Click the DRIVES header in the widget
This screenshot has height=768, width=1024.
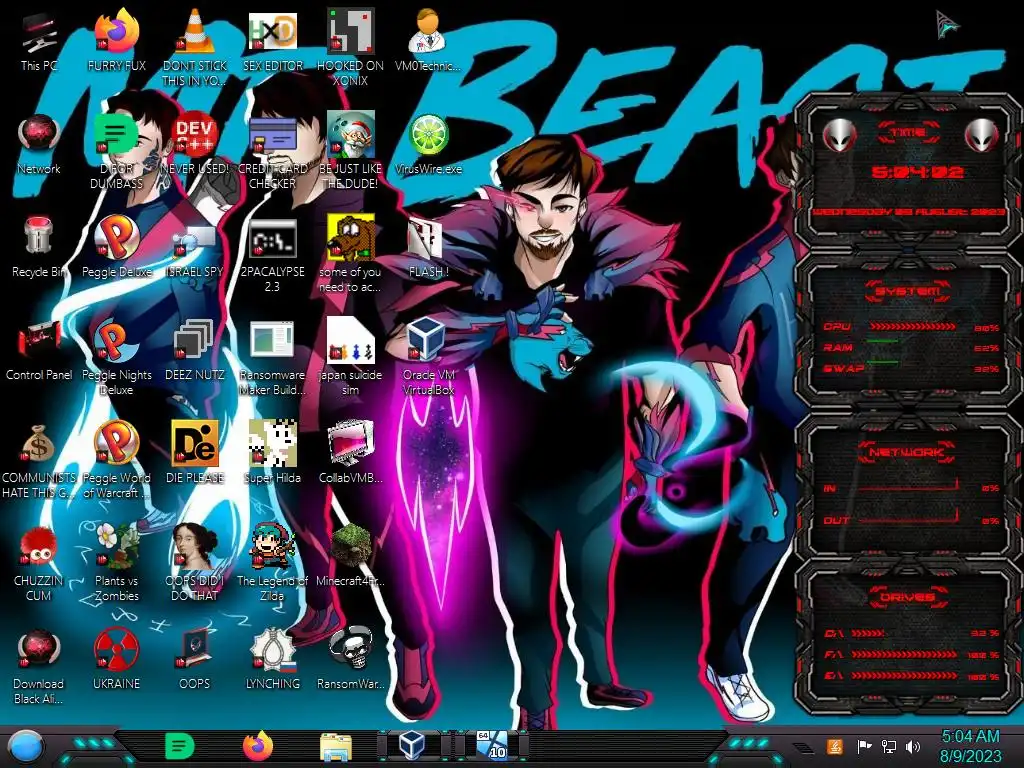click(908, 597)
